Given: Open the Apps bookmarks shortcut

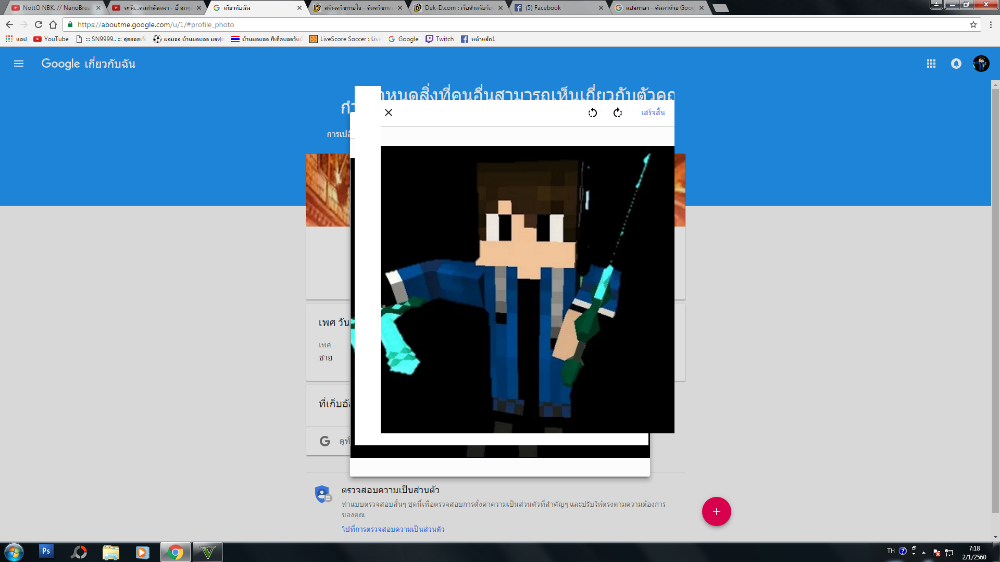Looking at the screenshot, I should pos(17,39).
